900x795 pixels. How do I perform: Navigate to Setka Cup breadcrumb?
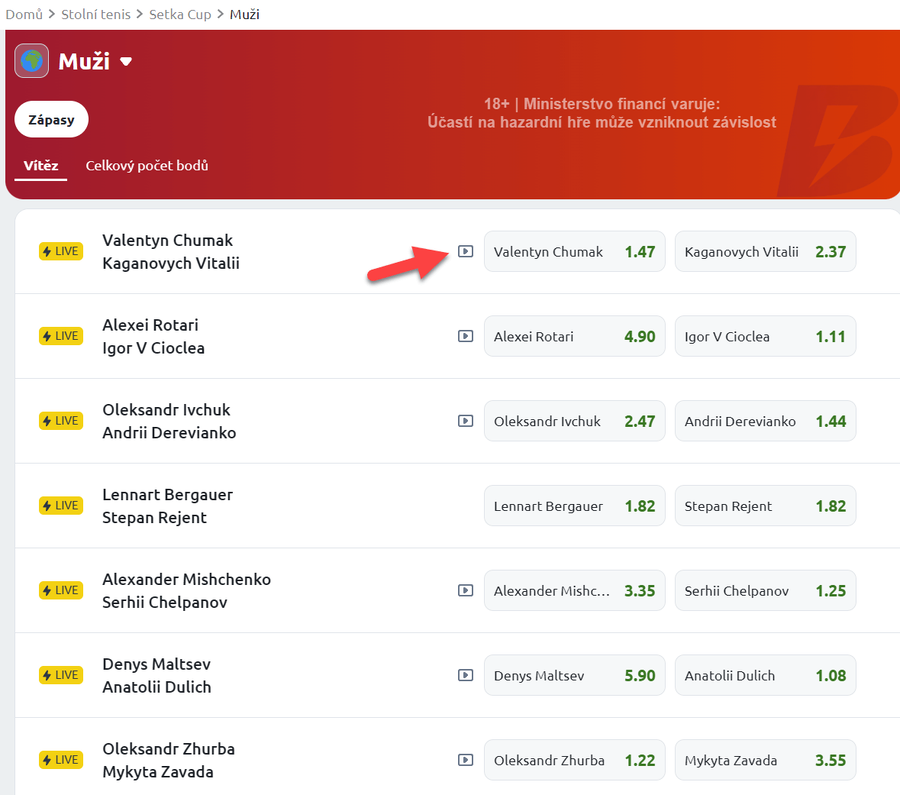(x=180, y=15)
